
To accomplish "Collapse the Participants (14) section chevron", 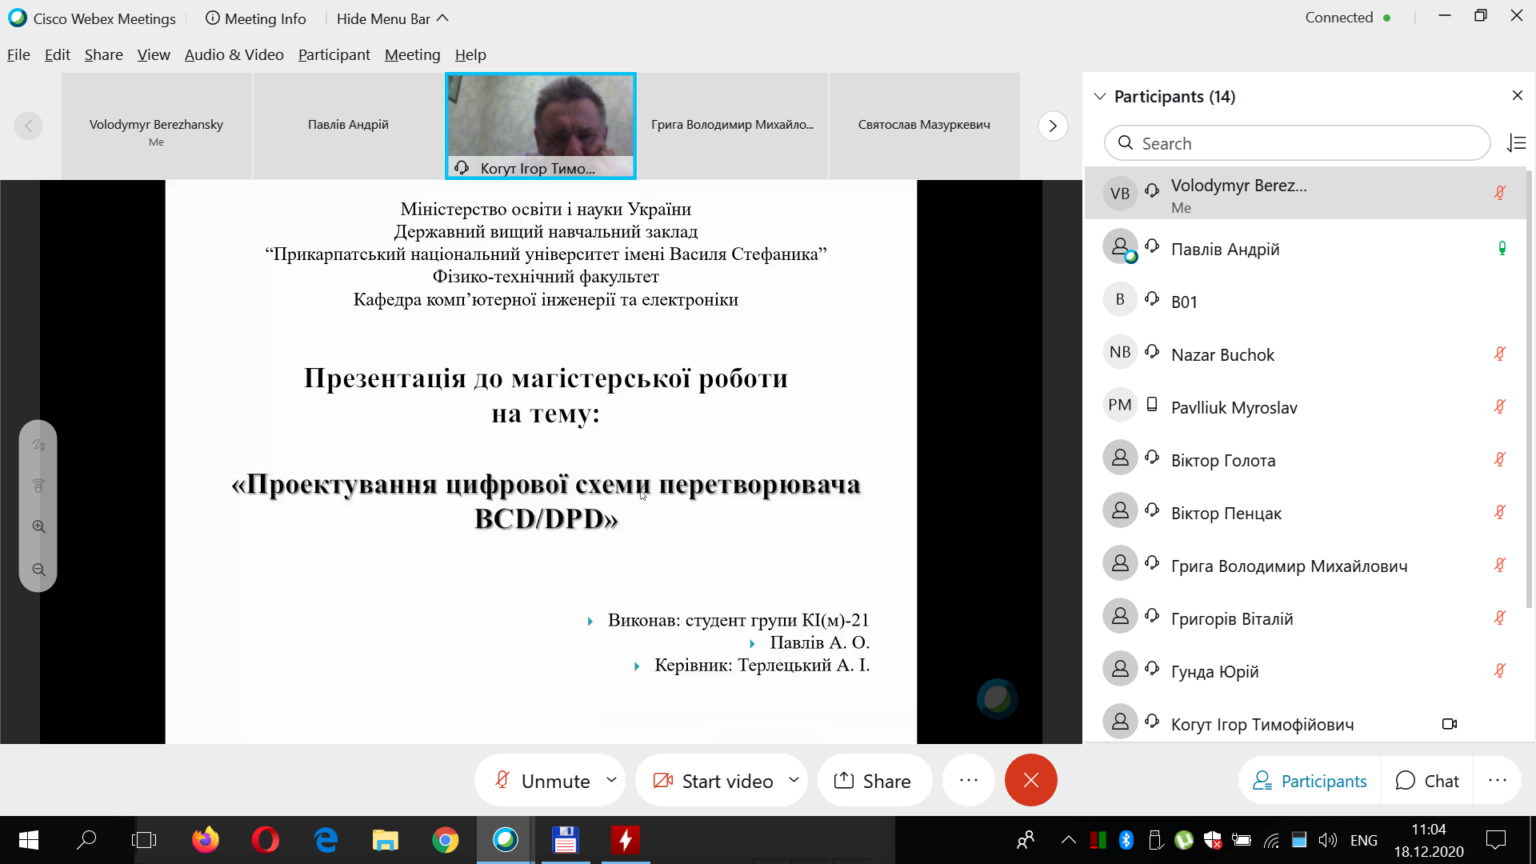I will pyautogui.click(x=1100, y=97).
